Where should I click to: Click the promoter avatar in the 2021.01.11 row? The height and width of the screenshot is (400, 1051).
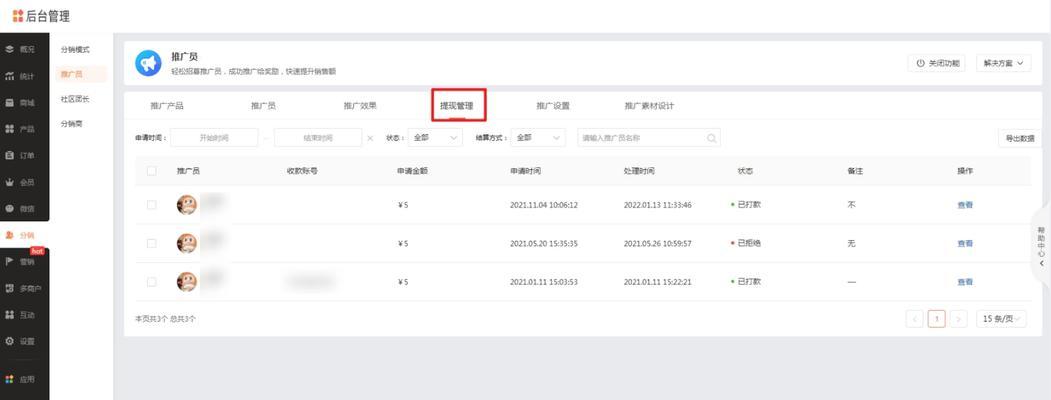pos(186,281)
